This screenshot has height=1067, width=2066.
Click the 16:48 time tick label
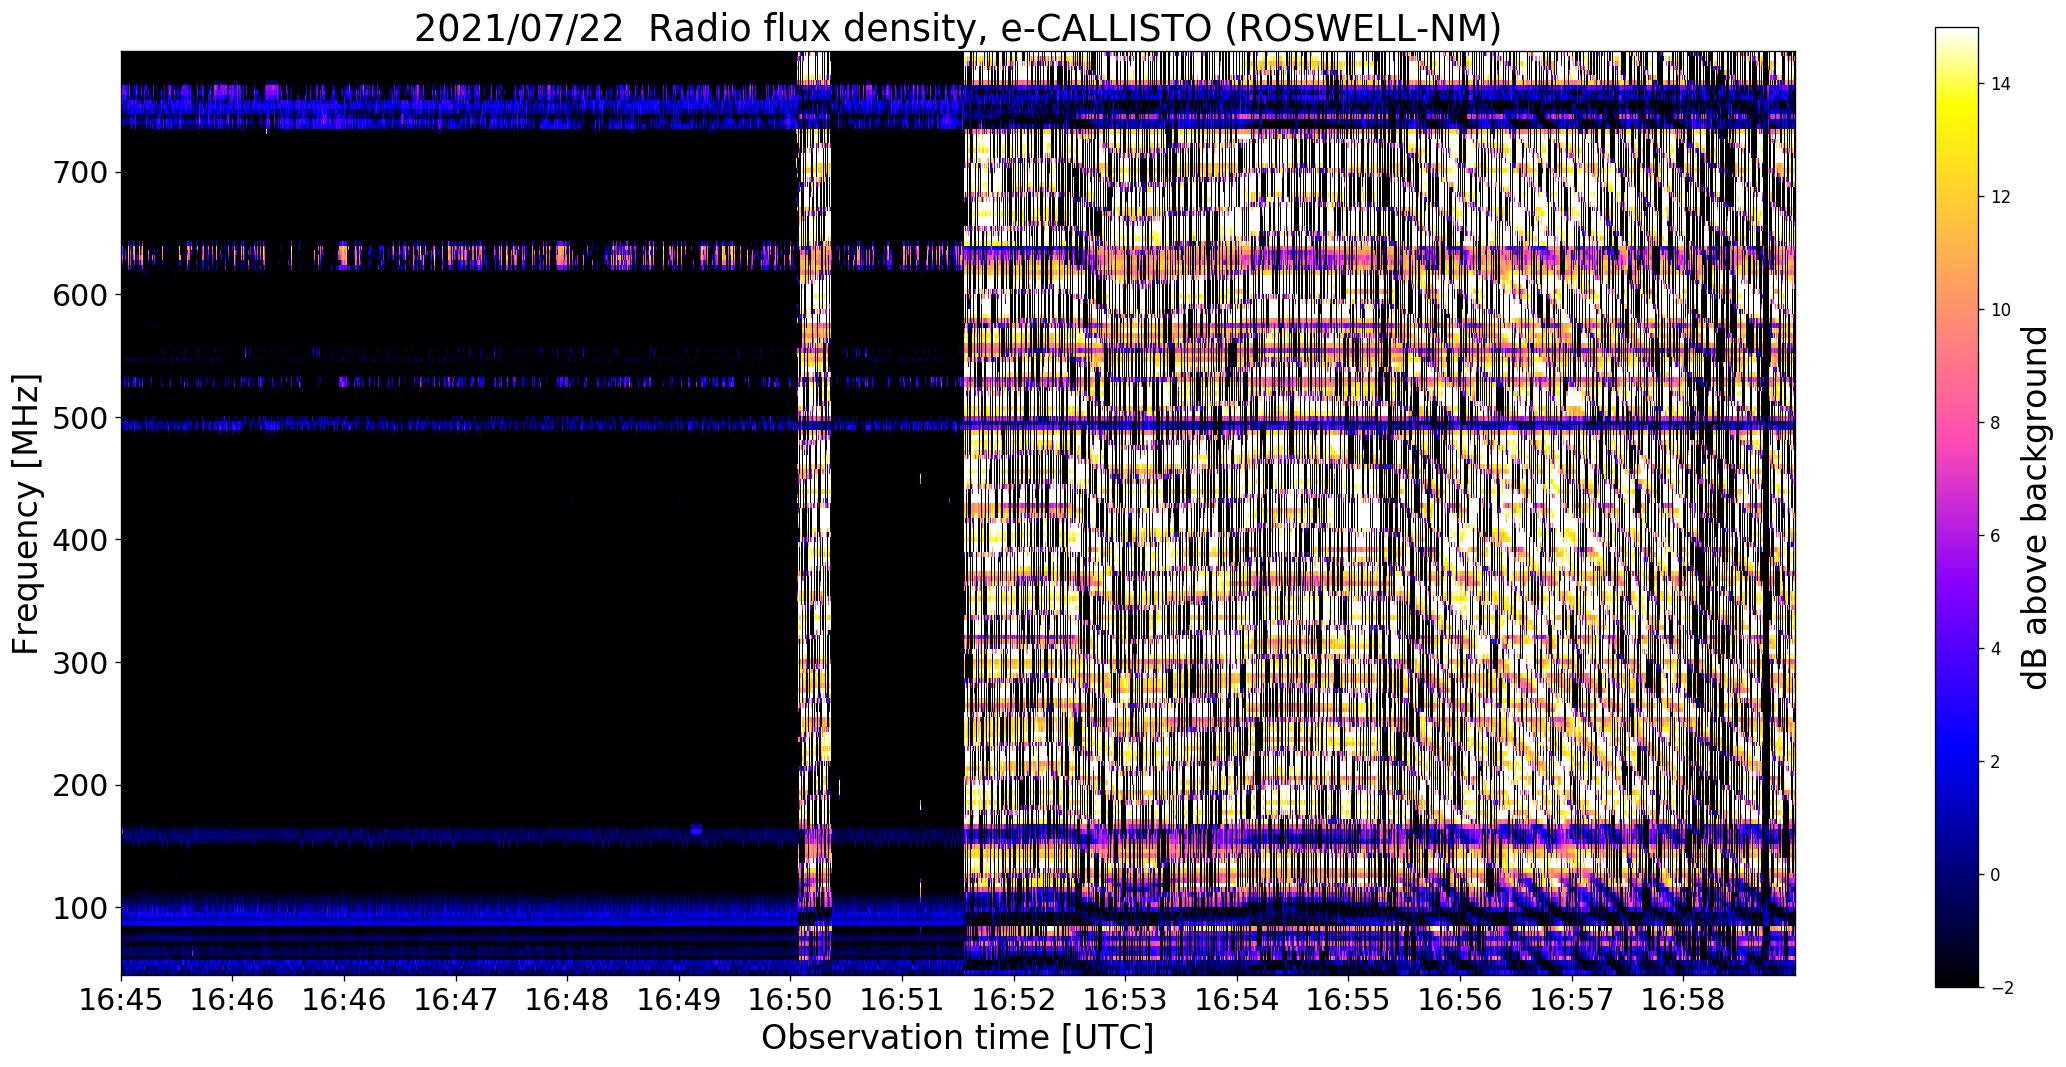(x=567, y=999)
